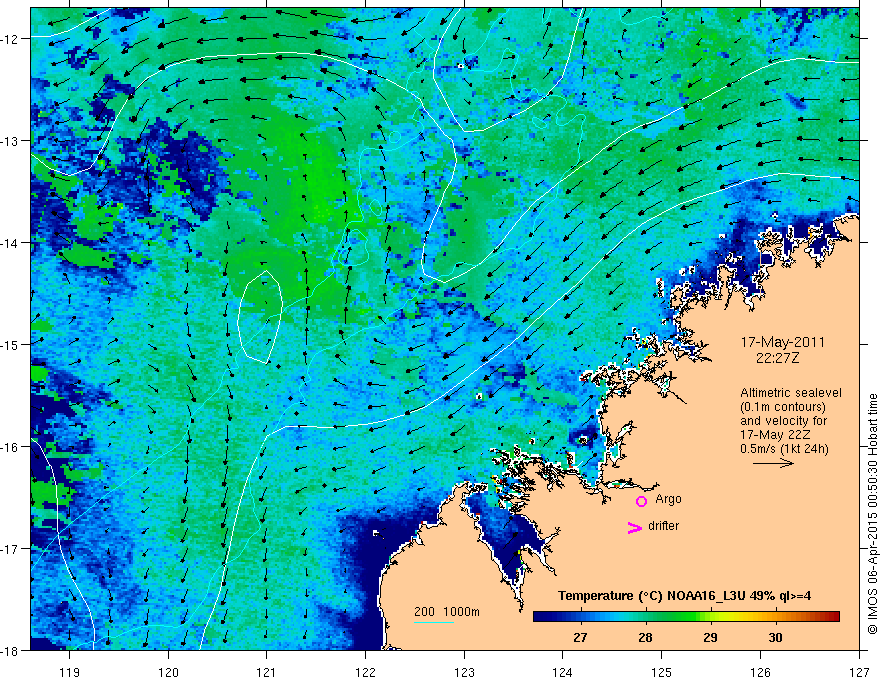Click the colorbar value 27
This screenshot has height=680, width=880.
coord(580,637)
